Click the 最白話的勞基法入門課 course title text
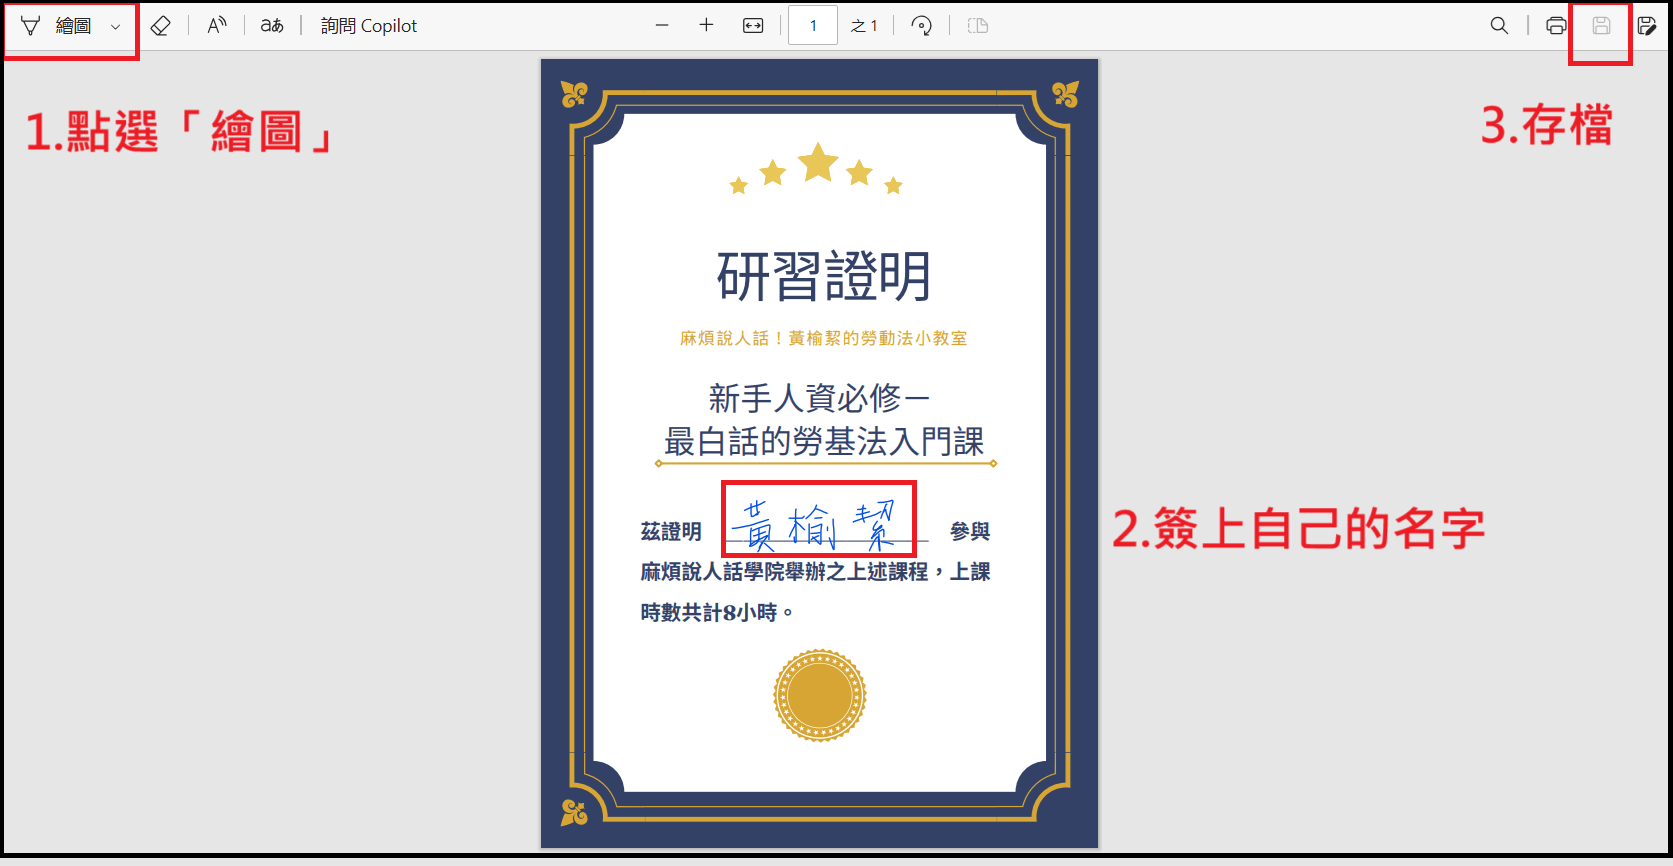Viewport: 1673px width, 866px height. point(824,441)
